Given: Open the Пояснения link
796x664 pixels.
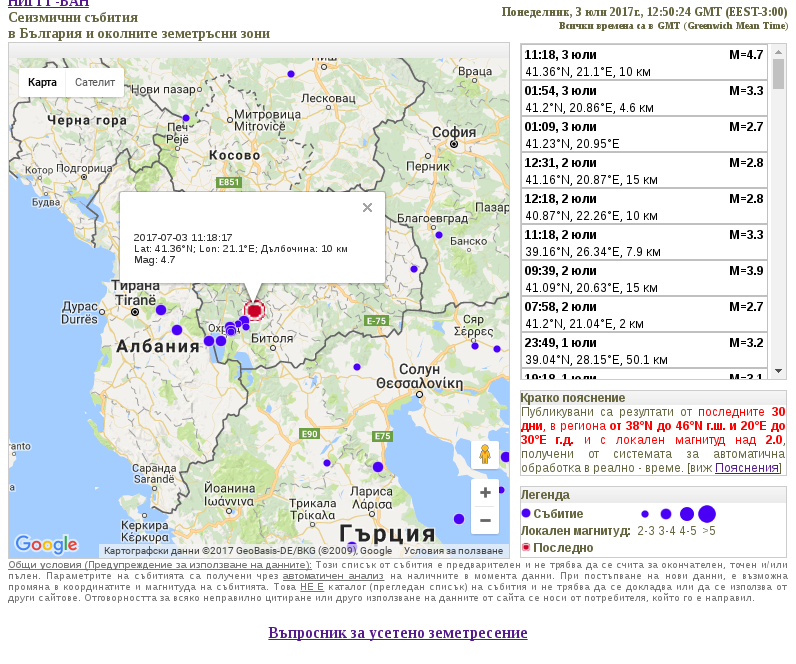Looking at the screenshot, I should [747, 468].
